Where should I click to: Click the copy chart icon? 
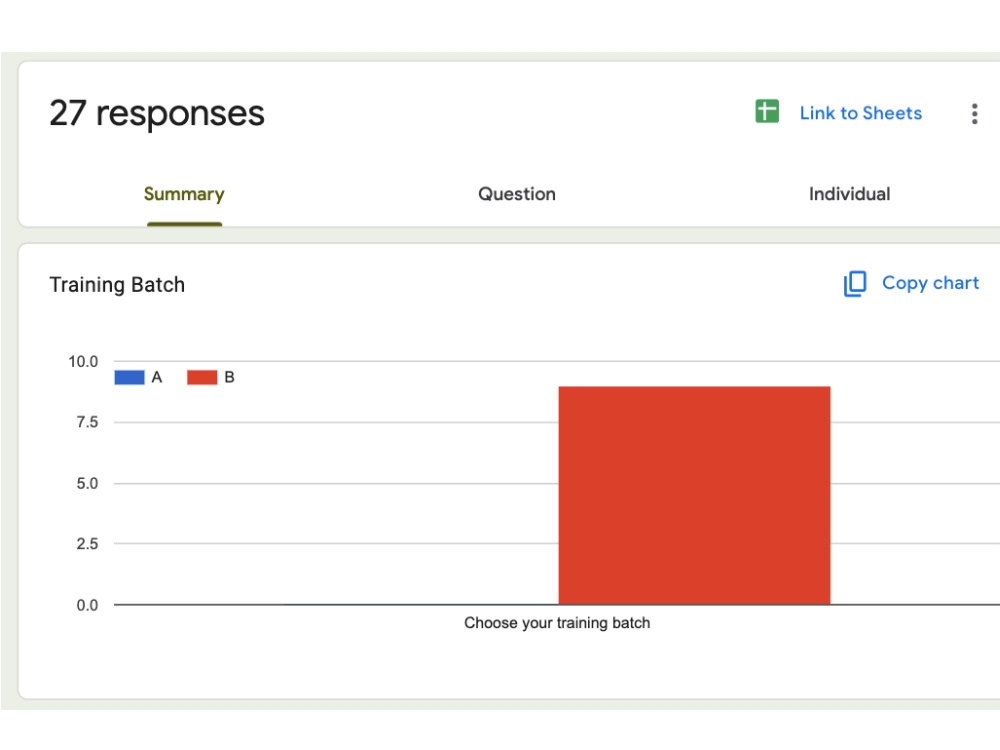tap(855, 283)
